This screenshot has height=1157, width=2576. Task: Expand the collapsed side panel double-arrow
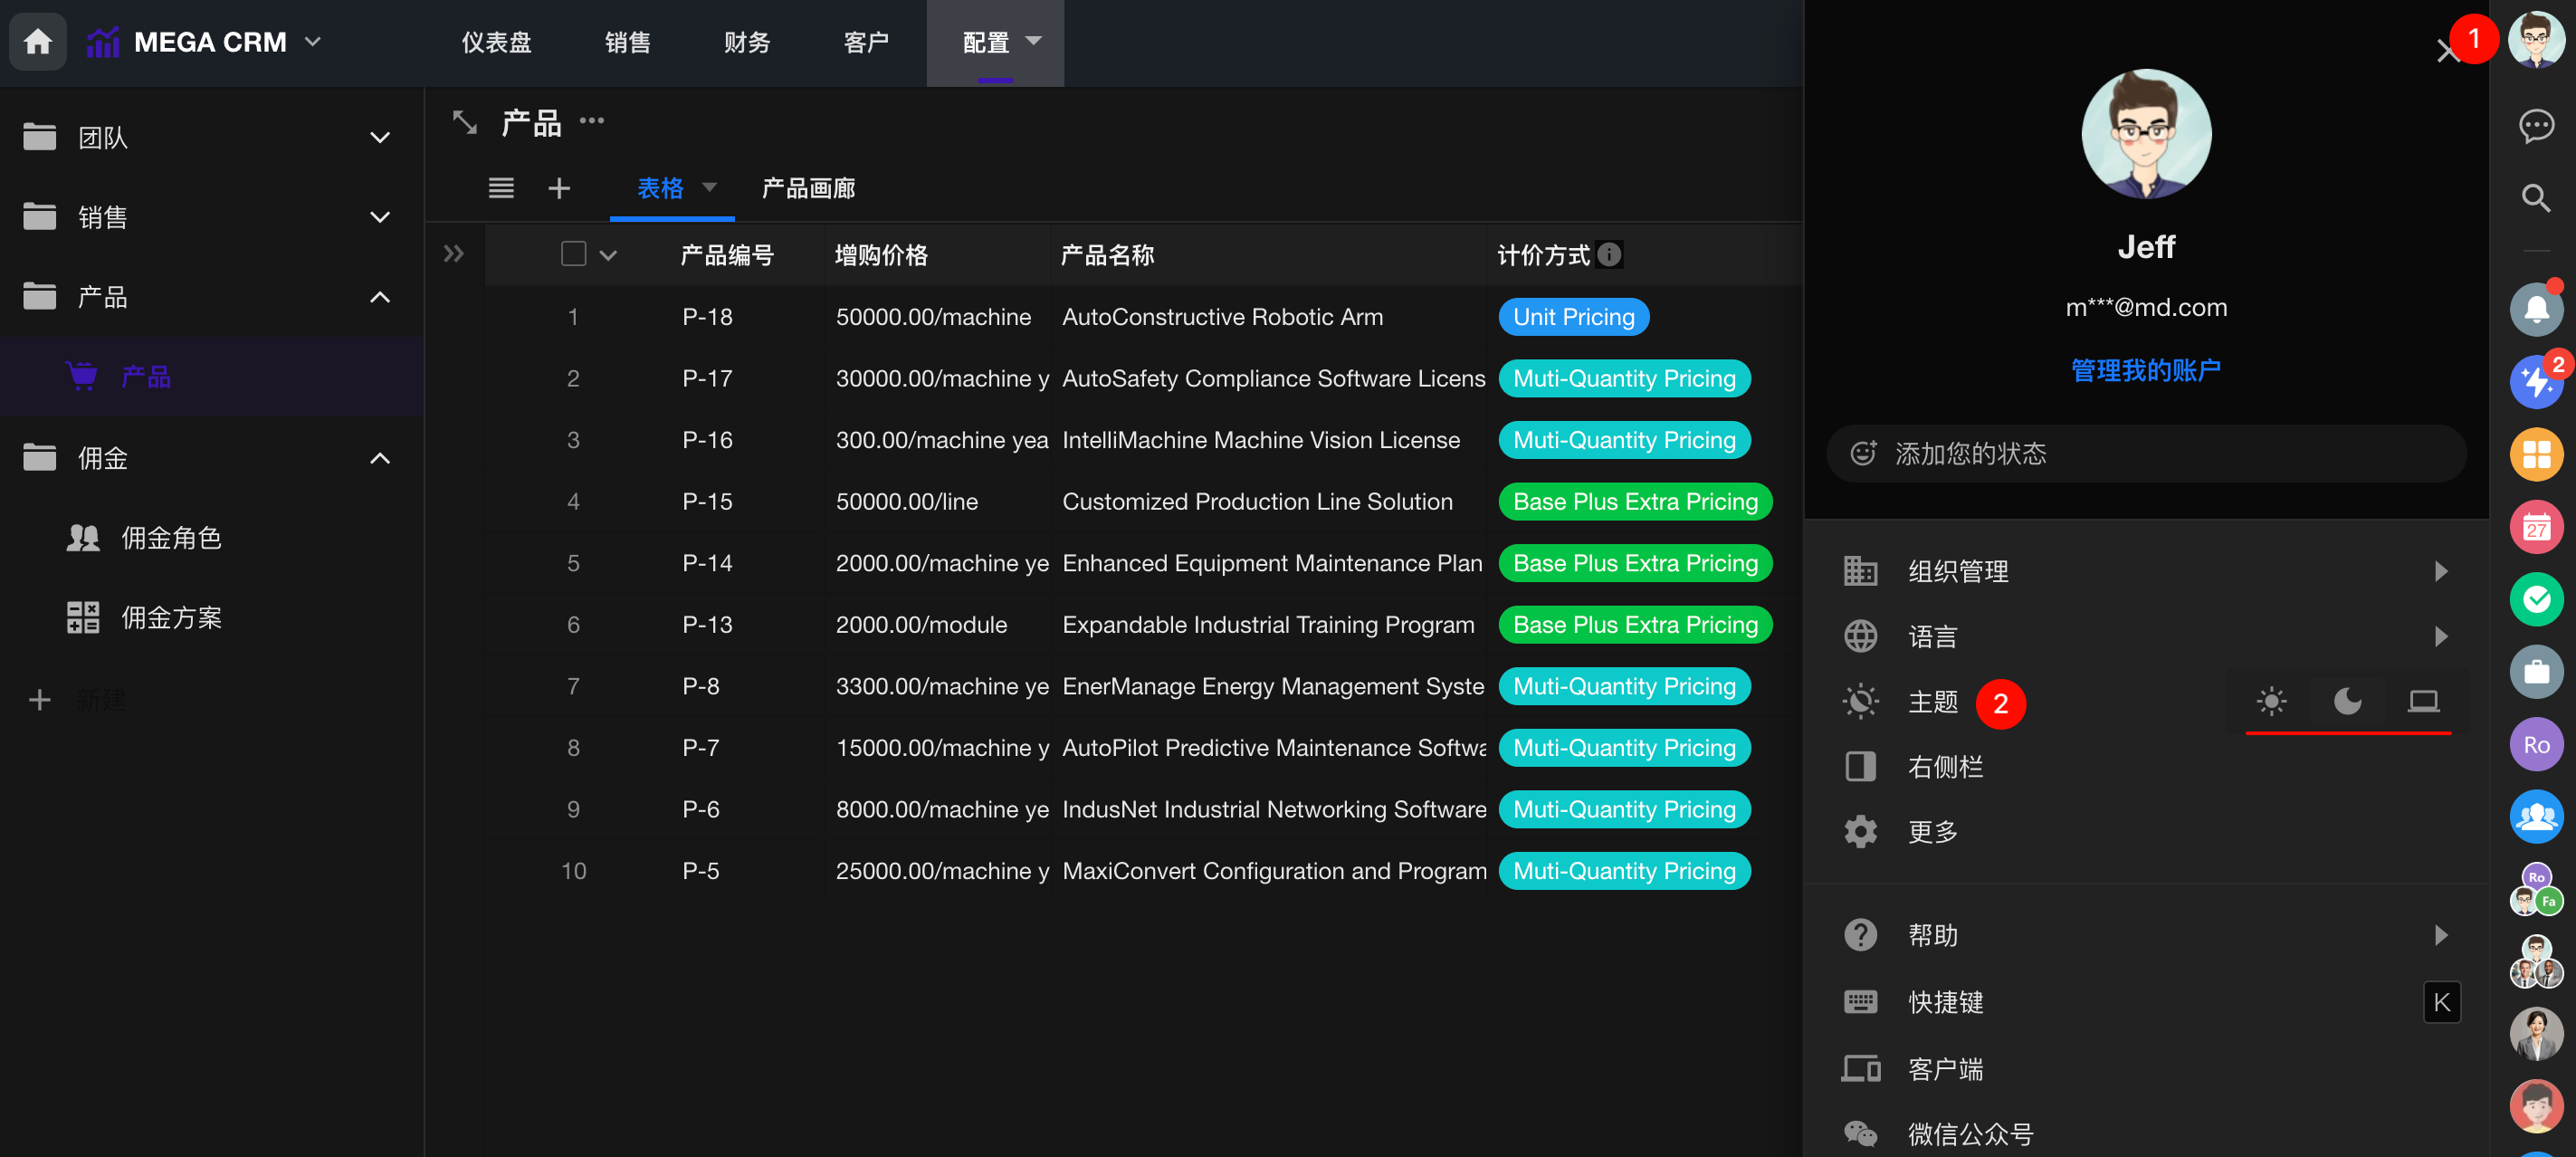pos(453,254)
